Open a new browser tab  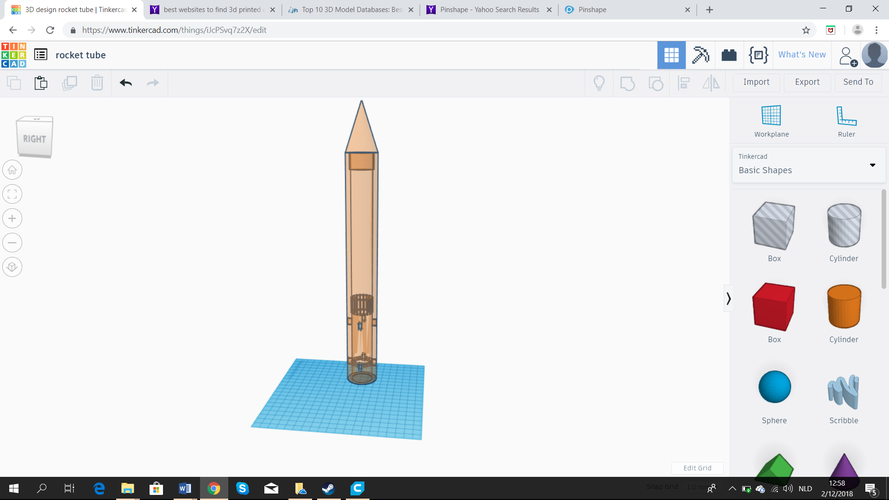(709, 10)
